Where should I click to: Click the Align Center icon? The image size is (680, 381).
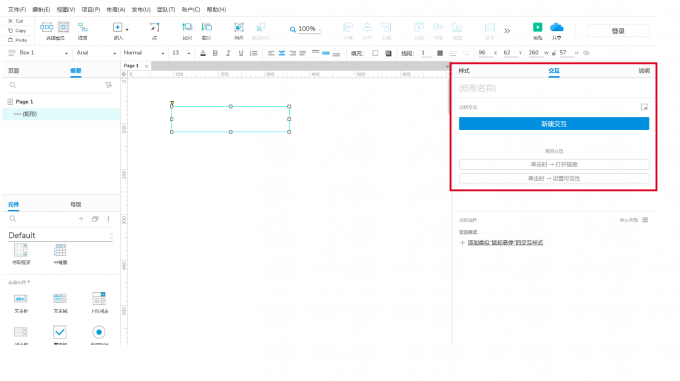coord(367,27)
